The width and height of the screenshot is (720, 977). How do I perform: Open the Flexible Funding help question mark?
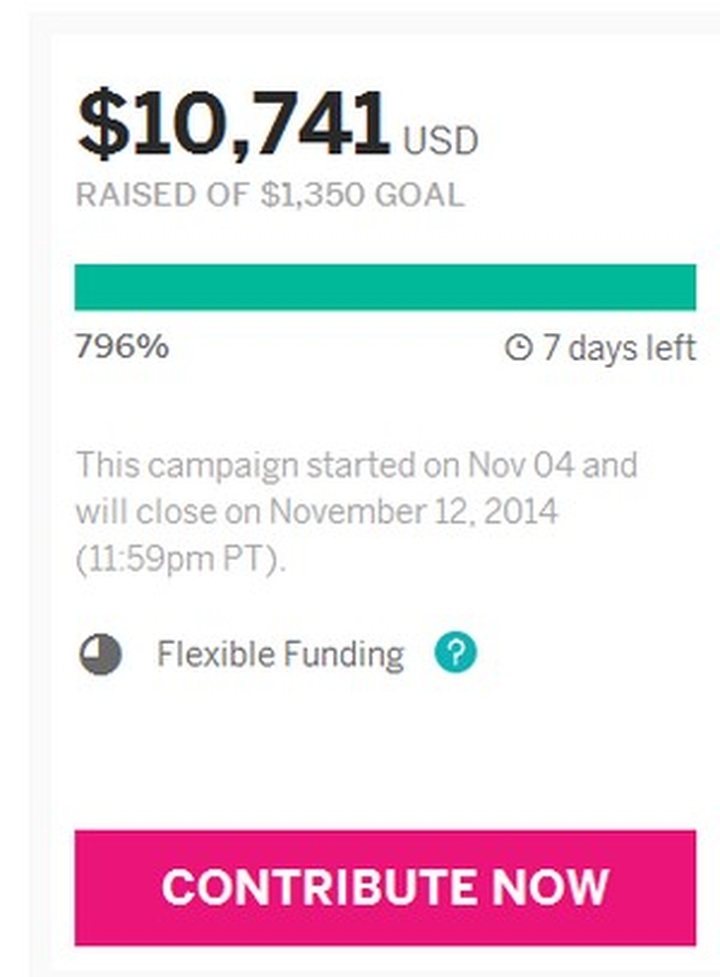(456, 654)
